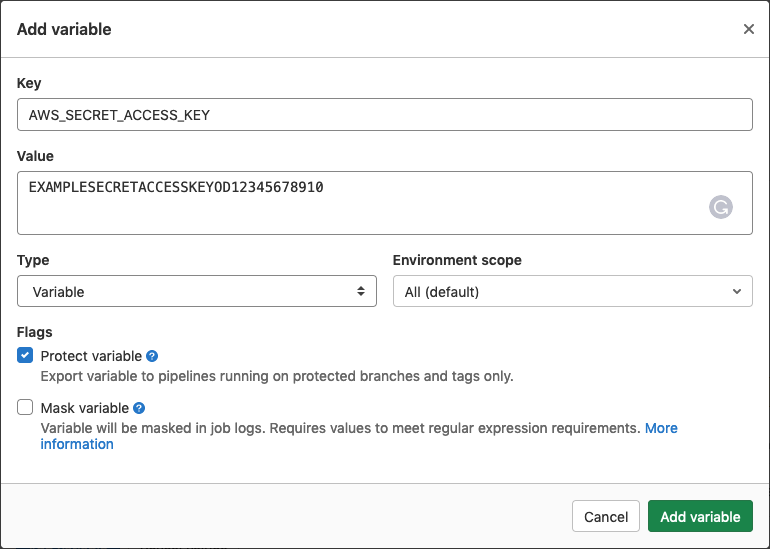Viewport: 770px width, 549px height.
Task: Click the Value text area
Action: (385, 203)
